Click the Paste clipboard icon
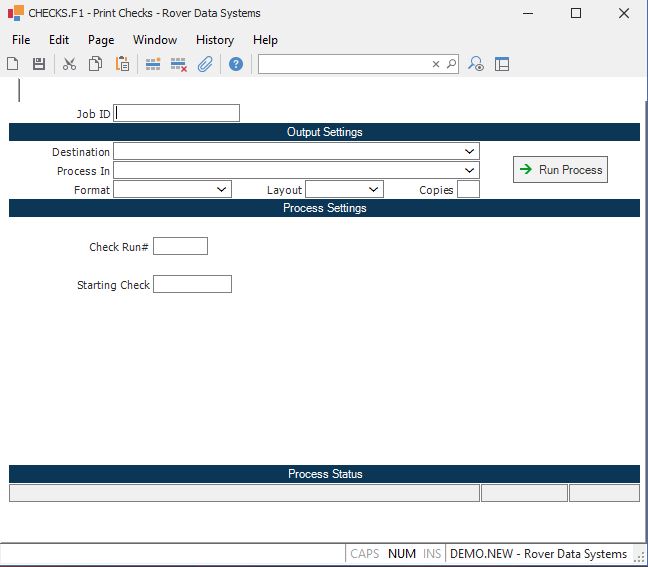This screenshot has width=648, height=567. point(122,64)
